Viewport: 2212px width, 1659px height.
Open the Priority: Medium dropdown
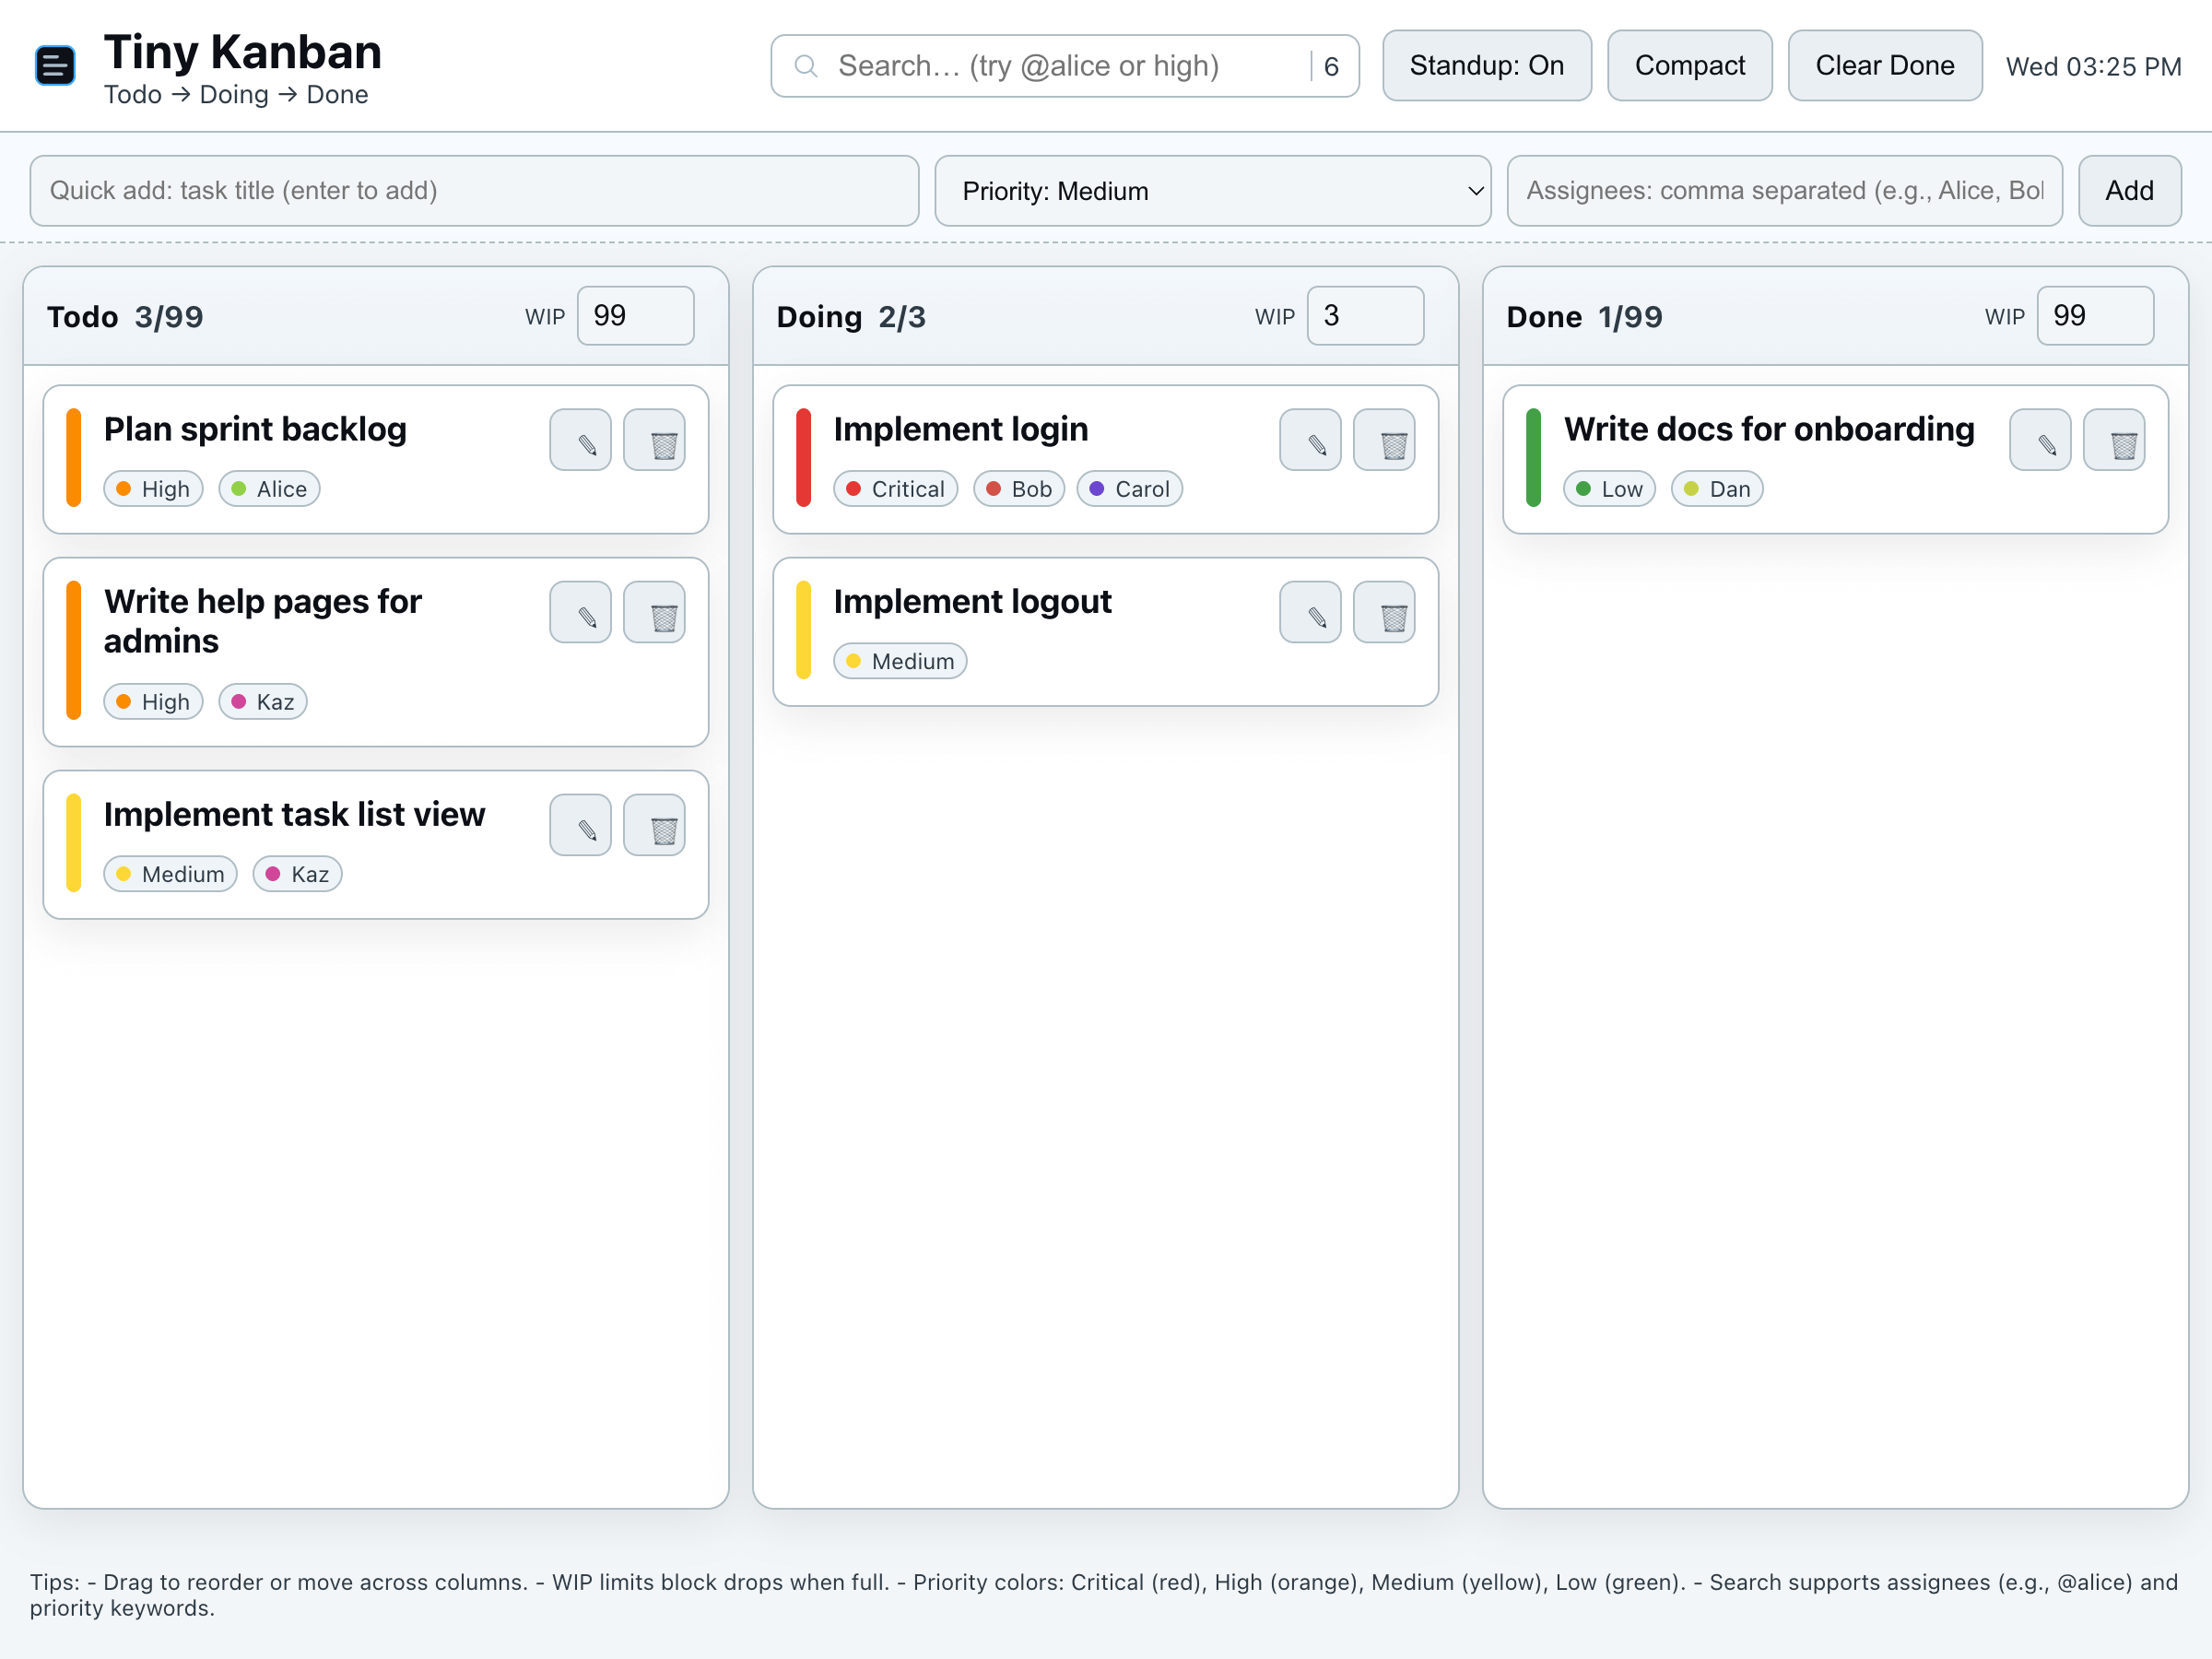coord(1212,191)
